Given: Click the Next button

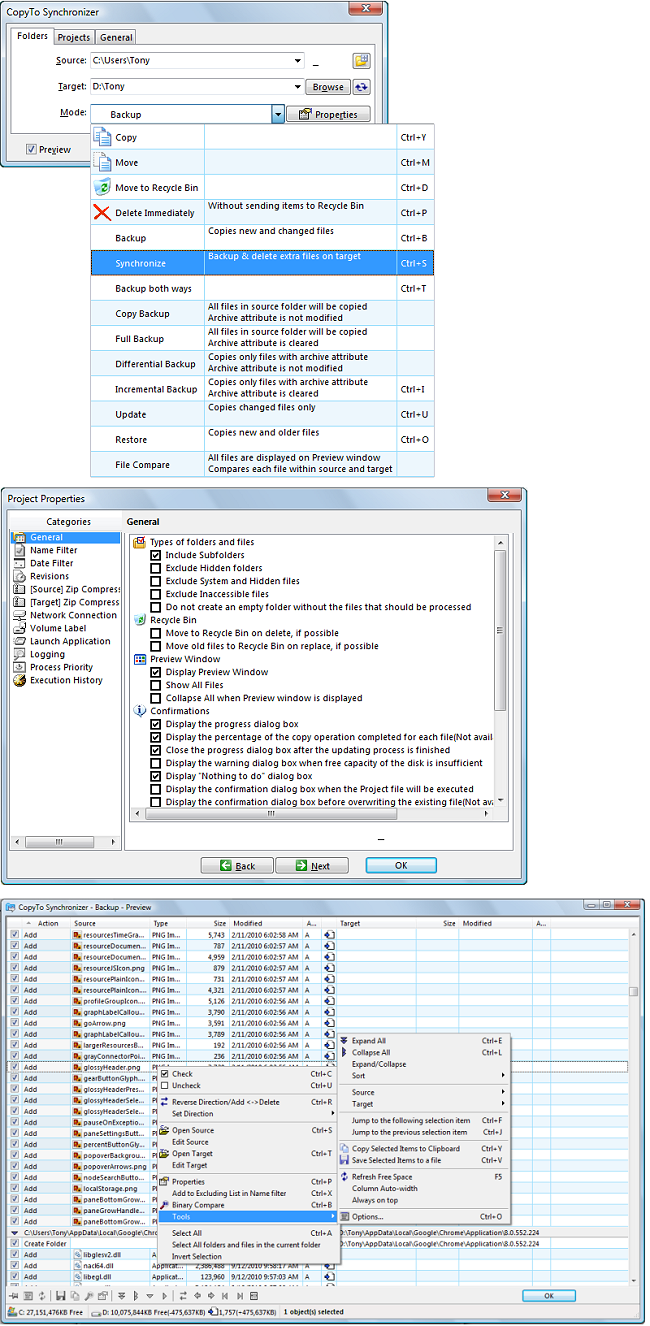Looking at the screenshot, I should [x=311, y=866].
